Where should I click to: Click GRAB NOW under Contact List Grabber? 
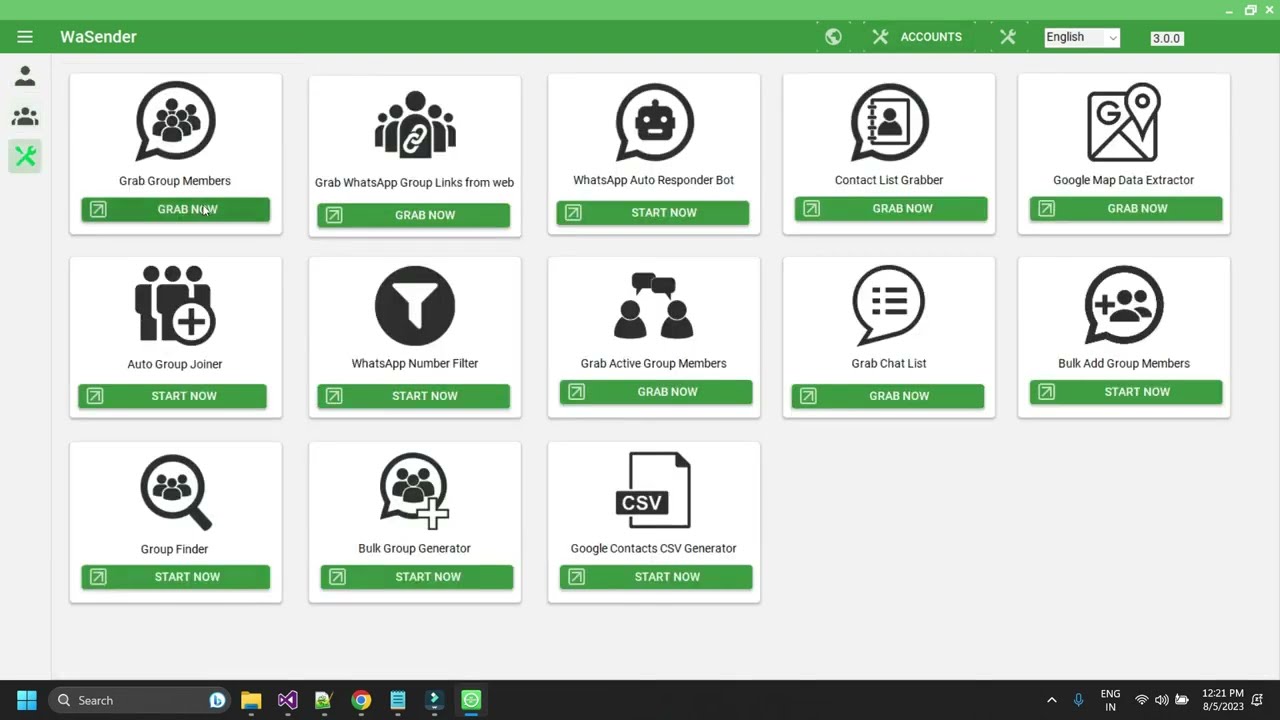pyautogui.click(x=891, y=208)
